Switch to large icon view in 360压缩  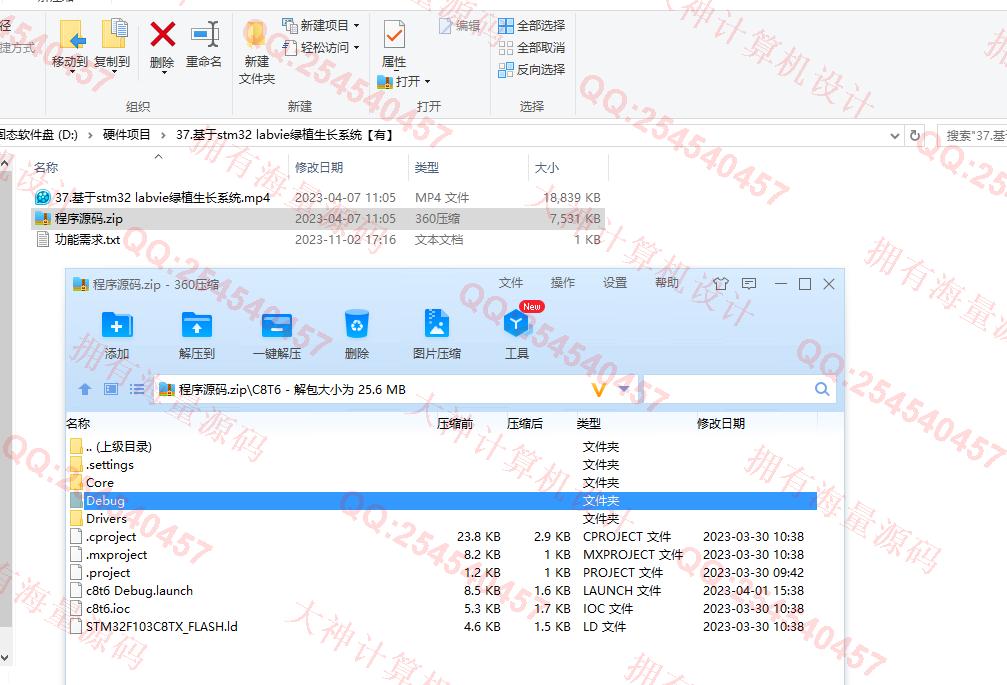tap(111, 389)
